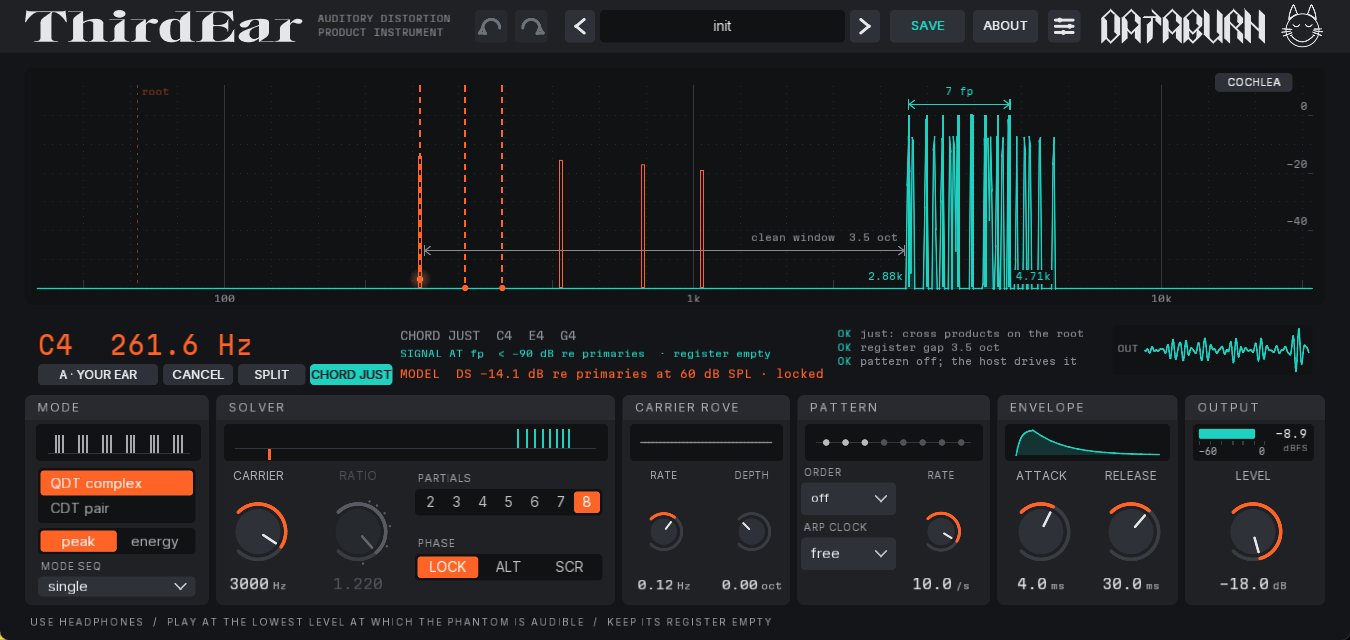Image resolution: width=1350 pixels, height=640 pixels.
Task: Click the 1.220 ratio value
Action: click(358, 584)
